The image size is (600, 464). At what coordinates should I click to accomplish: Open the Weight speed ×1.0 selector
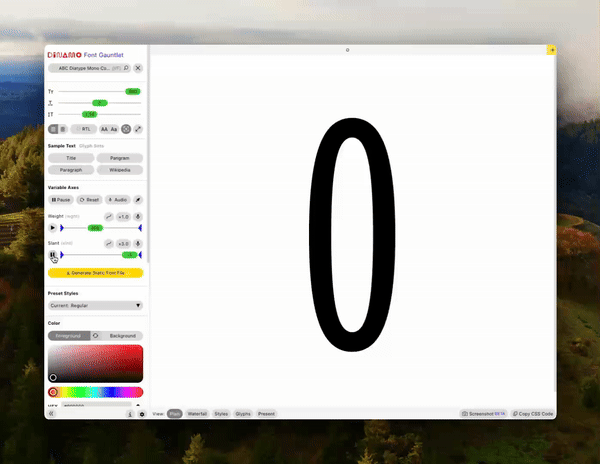(123, 216)
